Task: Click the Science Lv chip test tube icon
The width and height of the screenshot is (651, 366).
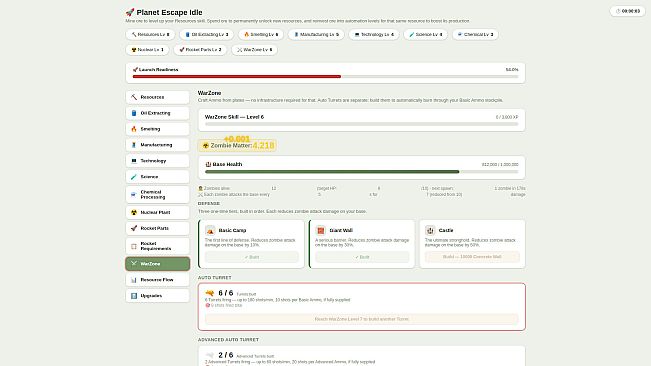Action: coord(411,34)
